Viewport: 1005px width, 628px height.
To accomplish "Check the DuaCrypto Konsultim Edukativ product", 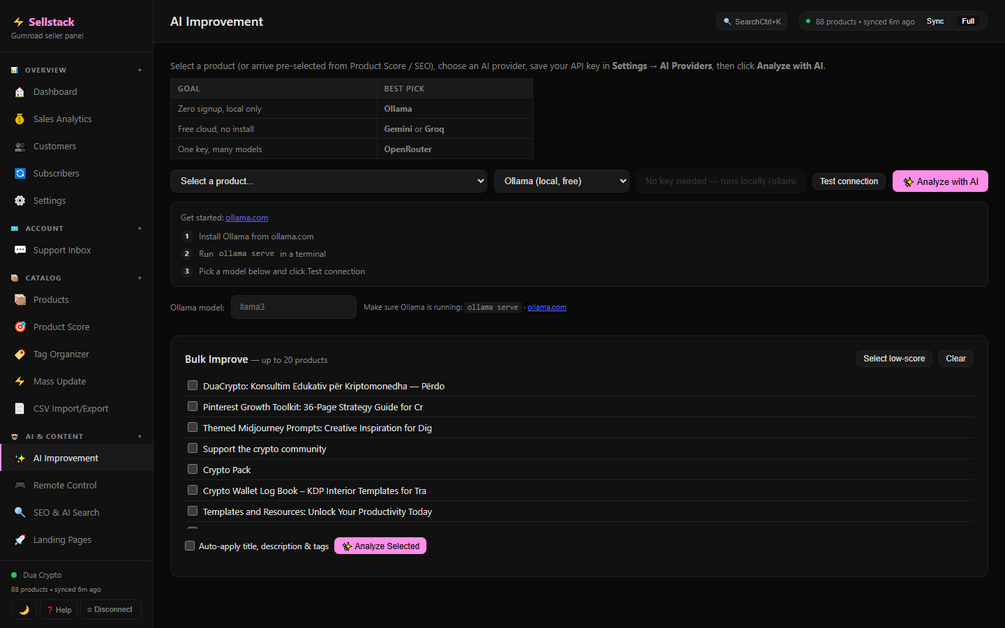I will pyautogui.click(x=192, y=385).
